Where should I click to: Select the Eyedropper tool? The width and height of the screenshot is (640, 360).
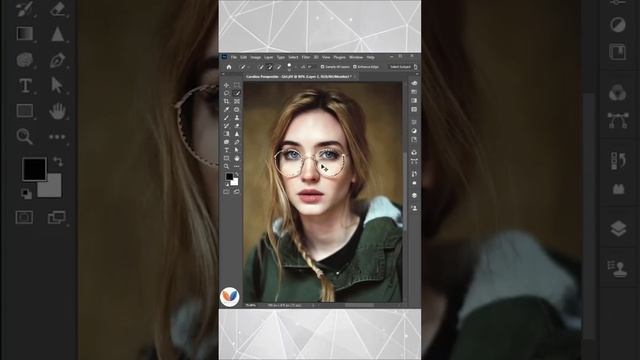click(227, 109)
